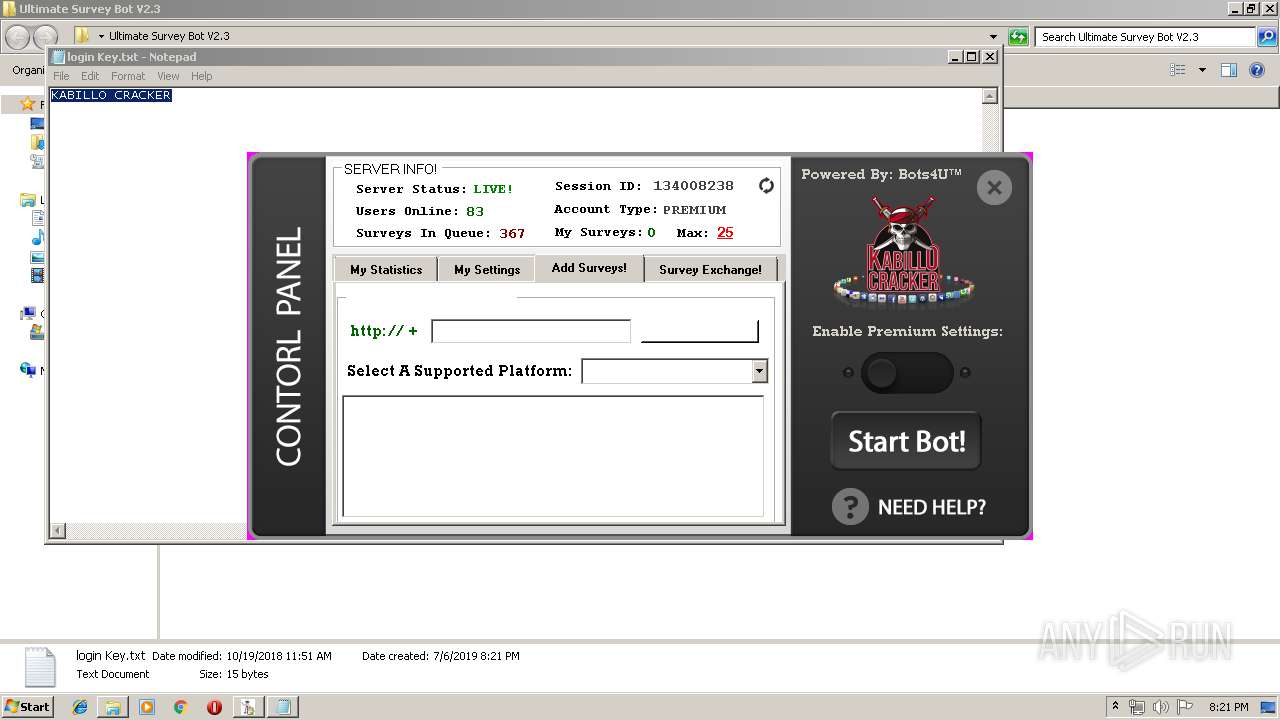Viewport: 1280px width, 720px height.
Task: Click the Music library note icon
Action: pyautogui.click(x=37, y=237)
